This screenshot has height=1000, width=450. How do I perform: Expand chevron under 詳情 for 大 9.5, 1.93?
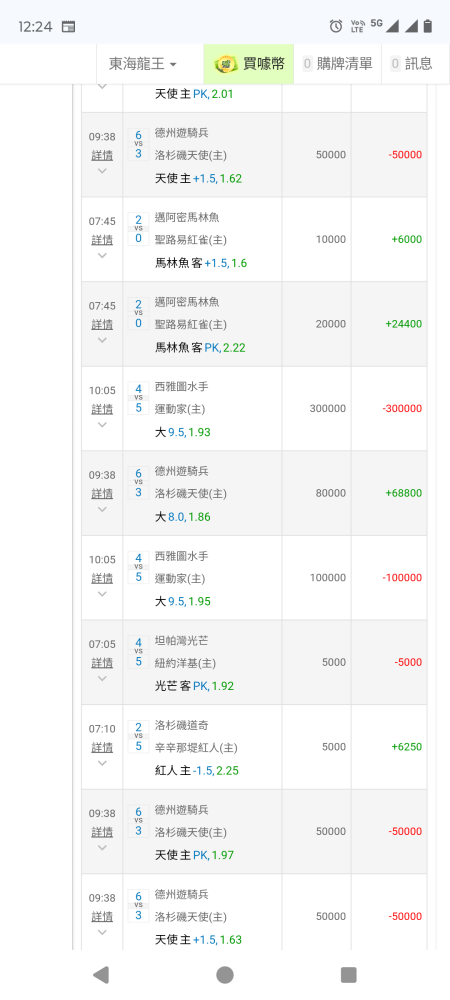[102, 425]
